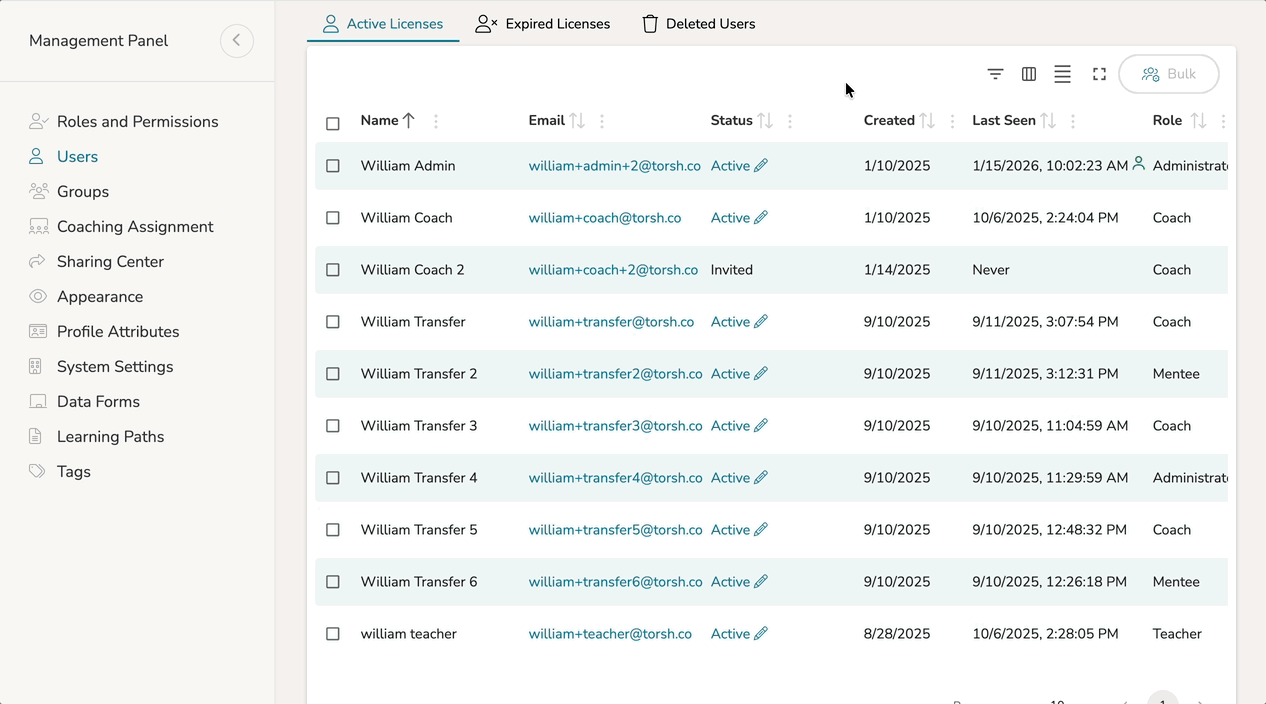Switch to the Expired Licenses tab

pyautogui.click(x=543, y=24)
